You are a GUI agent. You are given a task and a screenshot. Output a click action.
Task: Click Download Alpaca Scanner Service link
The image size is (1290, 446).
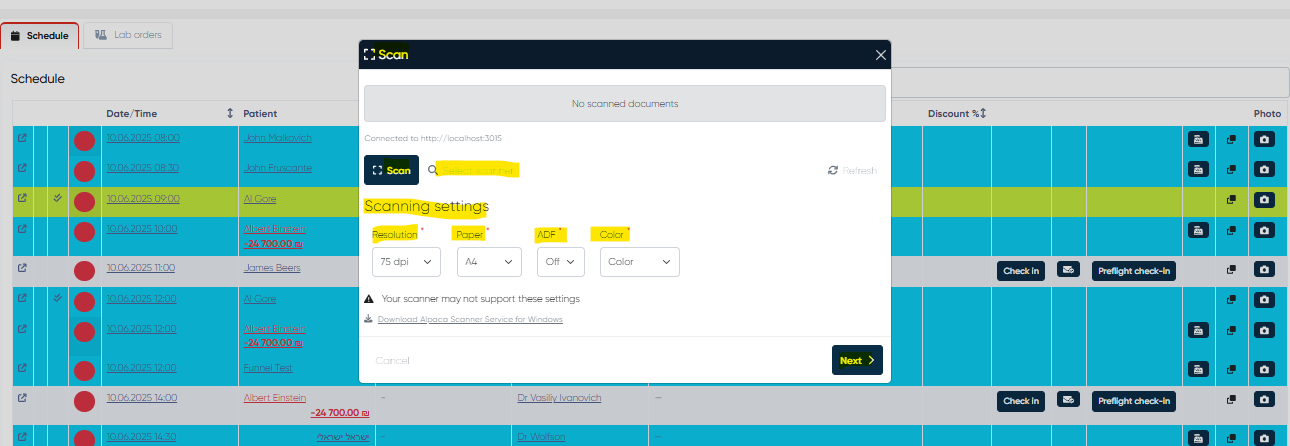click(x=470, y=319)
